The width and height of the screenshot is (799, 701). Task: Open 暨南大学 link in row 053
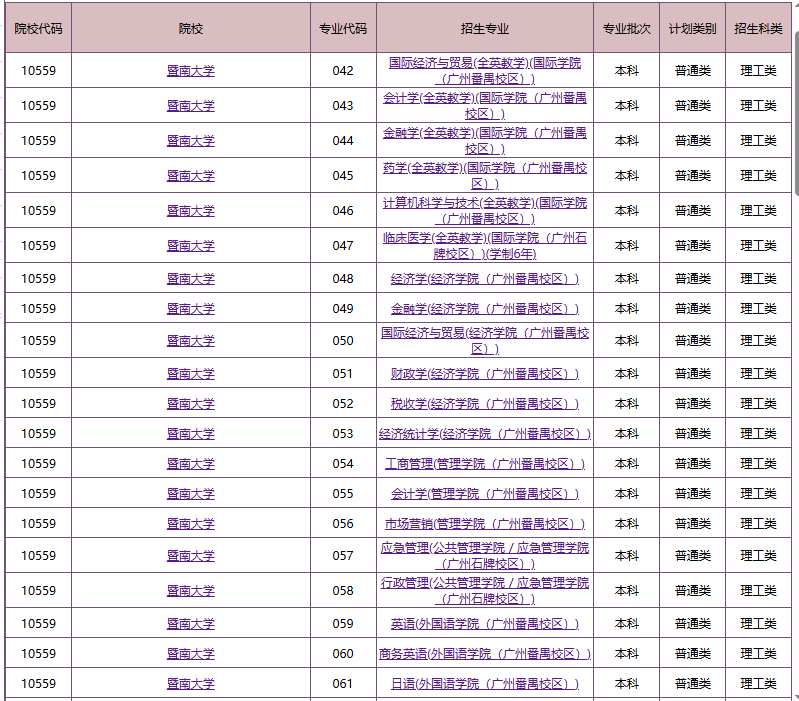191,434
